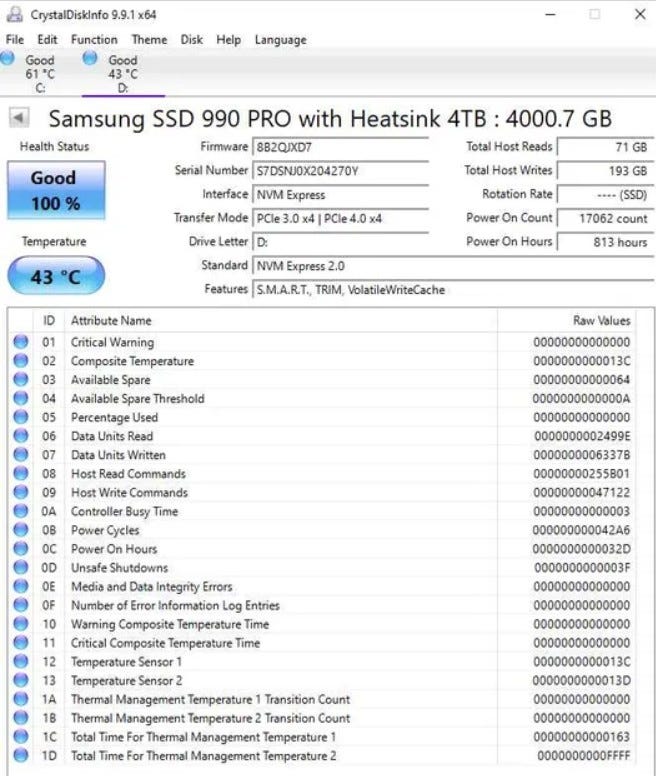Image resolution: width=656 pixels, height=776 pixels.
Task: Click status orb for Available Spare Threshold row
Action: pos(21,398)
